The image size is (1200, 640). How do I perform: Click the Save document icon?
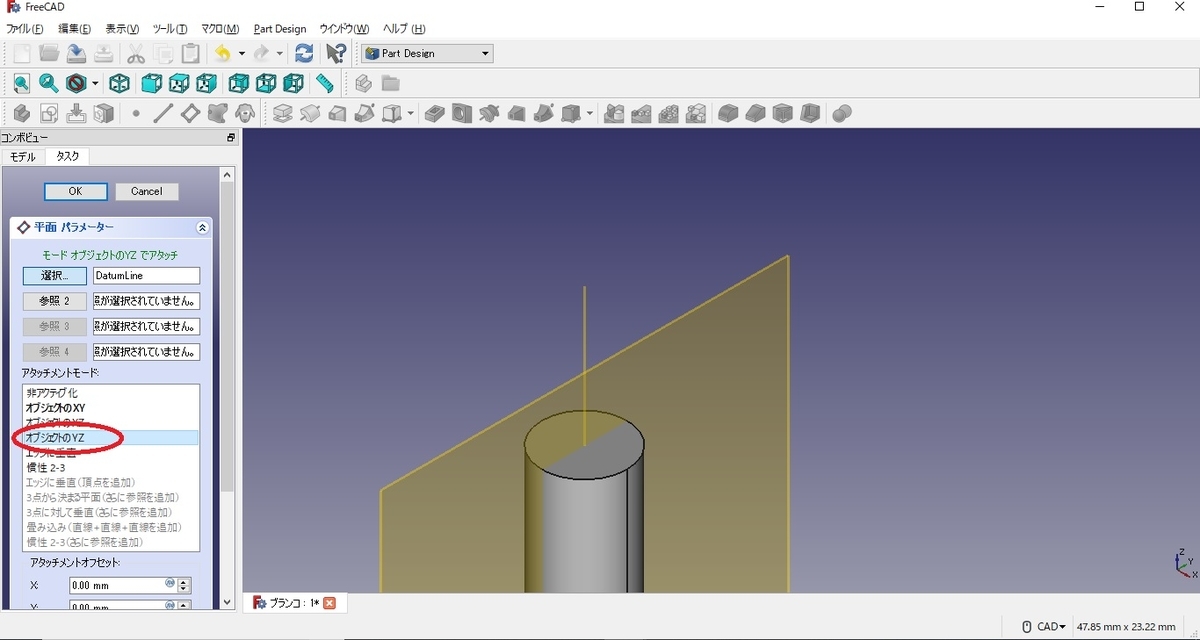[76, 53]
